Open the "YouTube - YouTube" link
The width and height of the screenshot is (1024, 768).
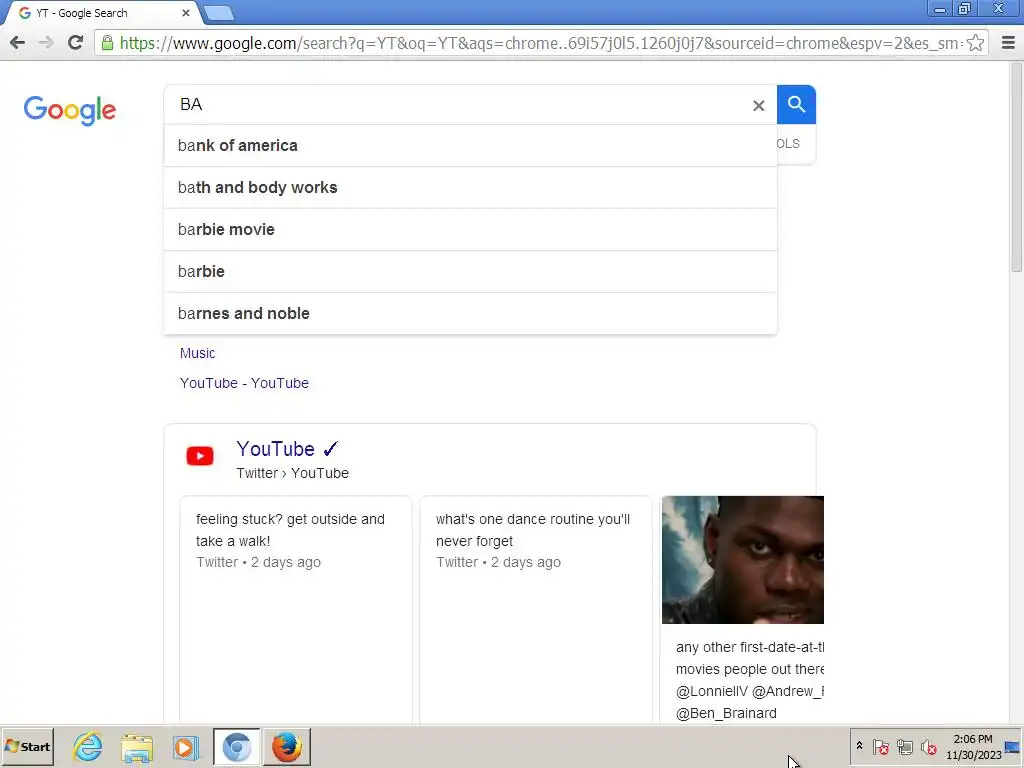[244, 383]
